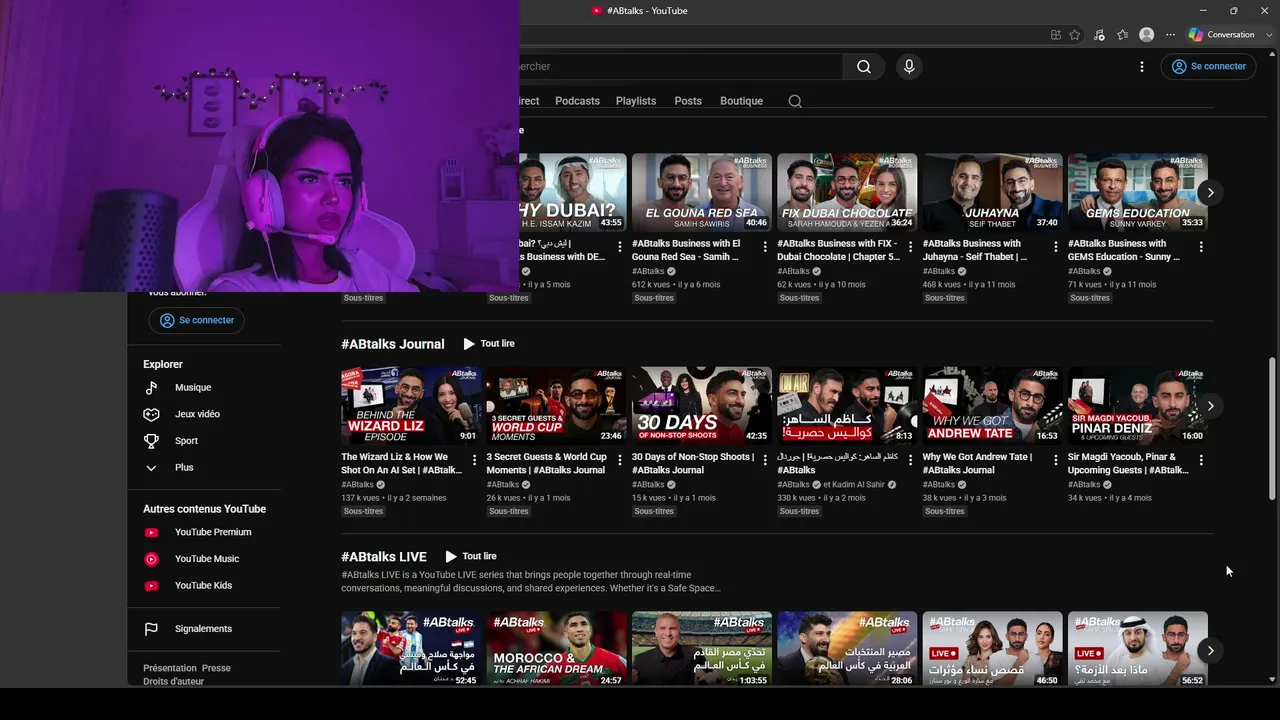This screenshot has width=1280, height=720.
Task: Click the YouTube search magnifier button
Action: (x=864, y=67)
